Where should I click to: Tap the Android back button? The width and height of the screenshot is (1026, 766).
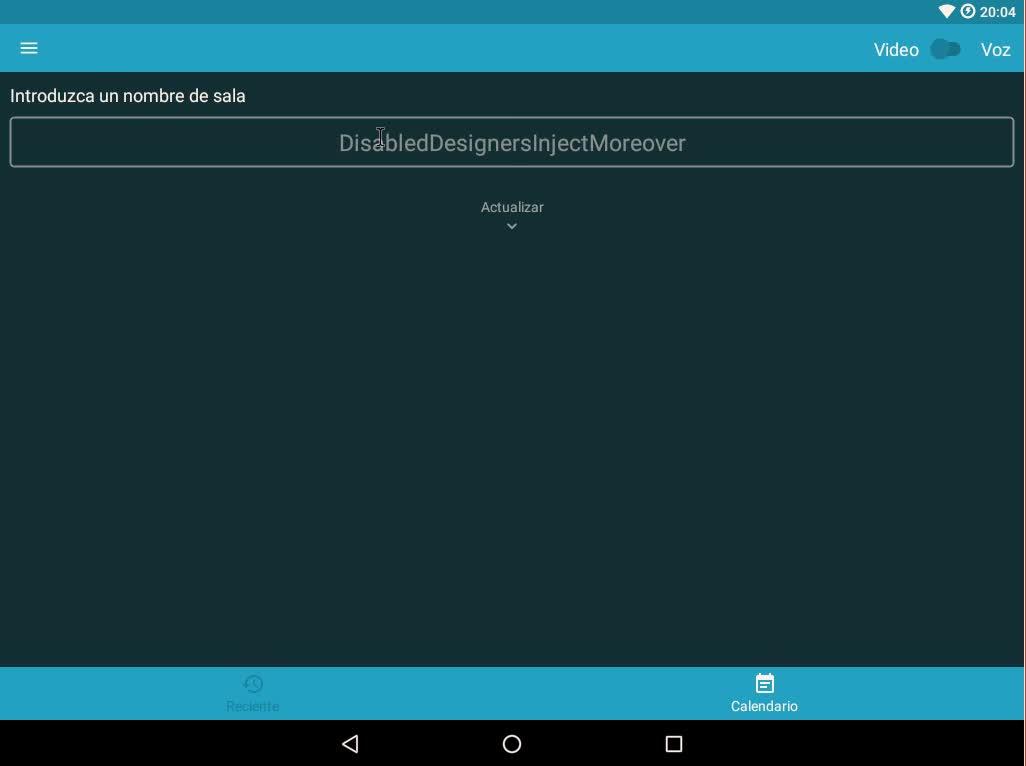point(351,744)
